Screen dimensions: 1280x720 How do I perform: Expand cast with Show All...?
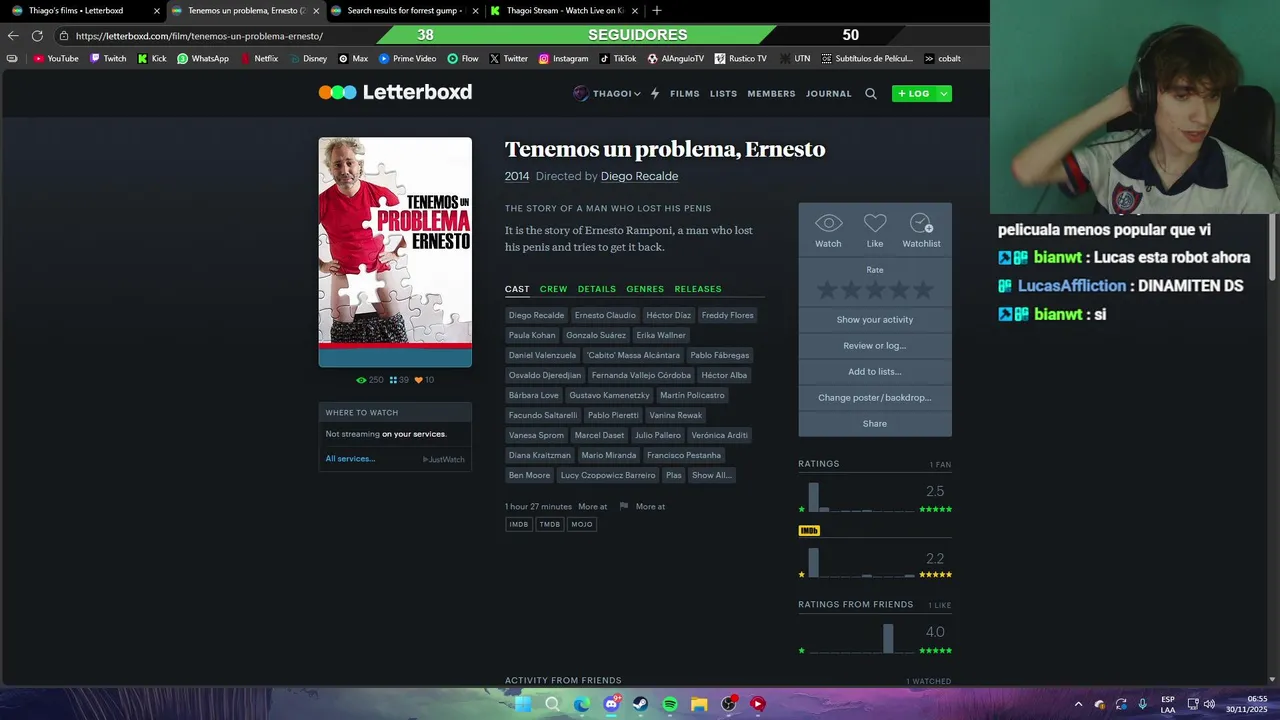click(x=712, y=475)
